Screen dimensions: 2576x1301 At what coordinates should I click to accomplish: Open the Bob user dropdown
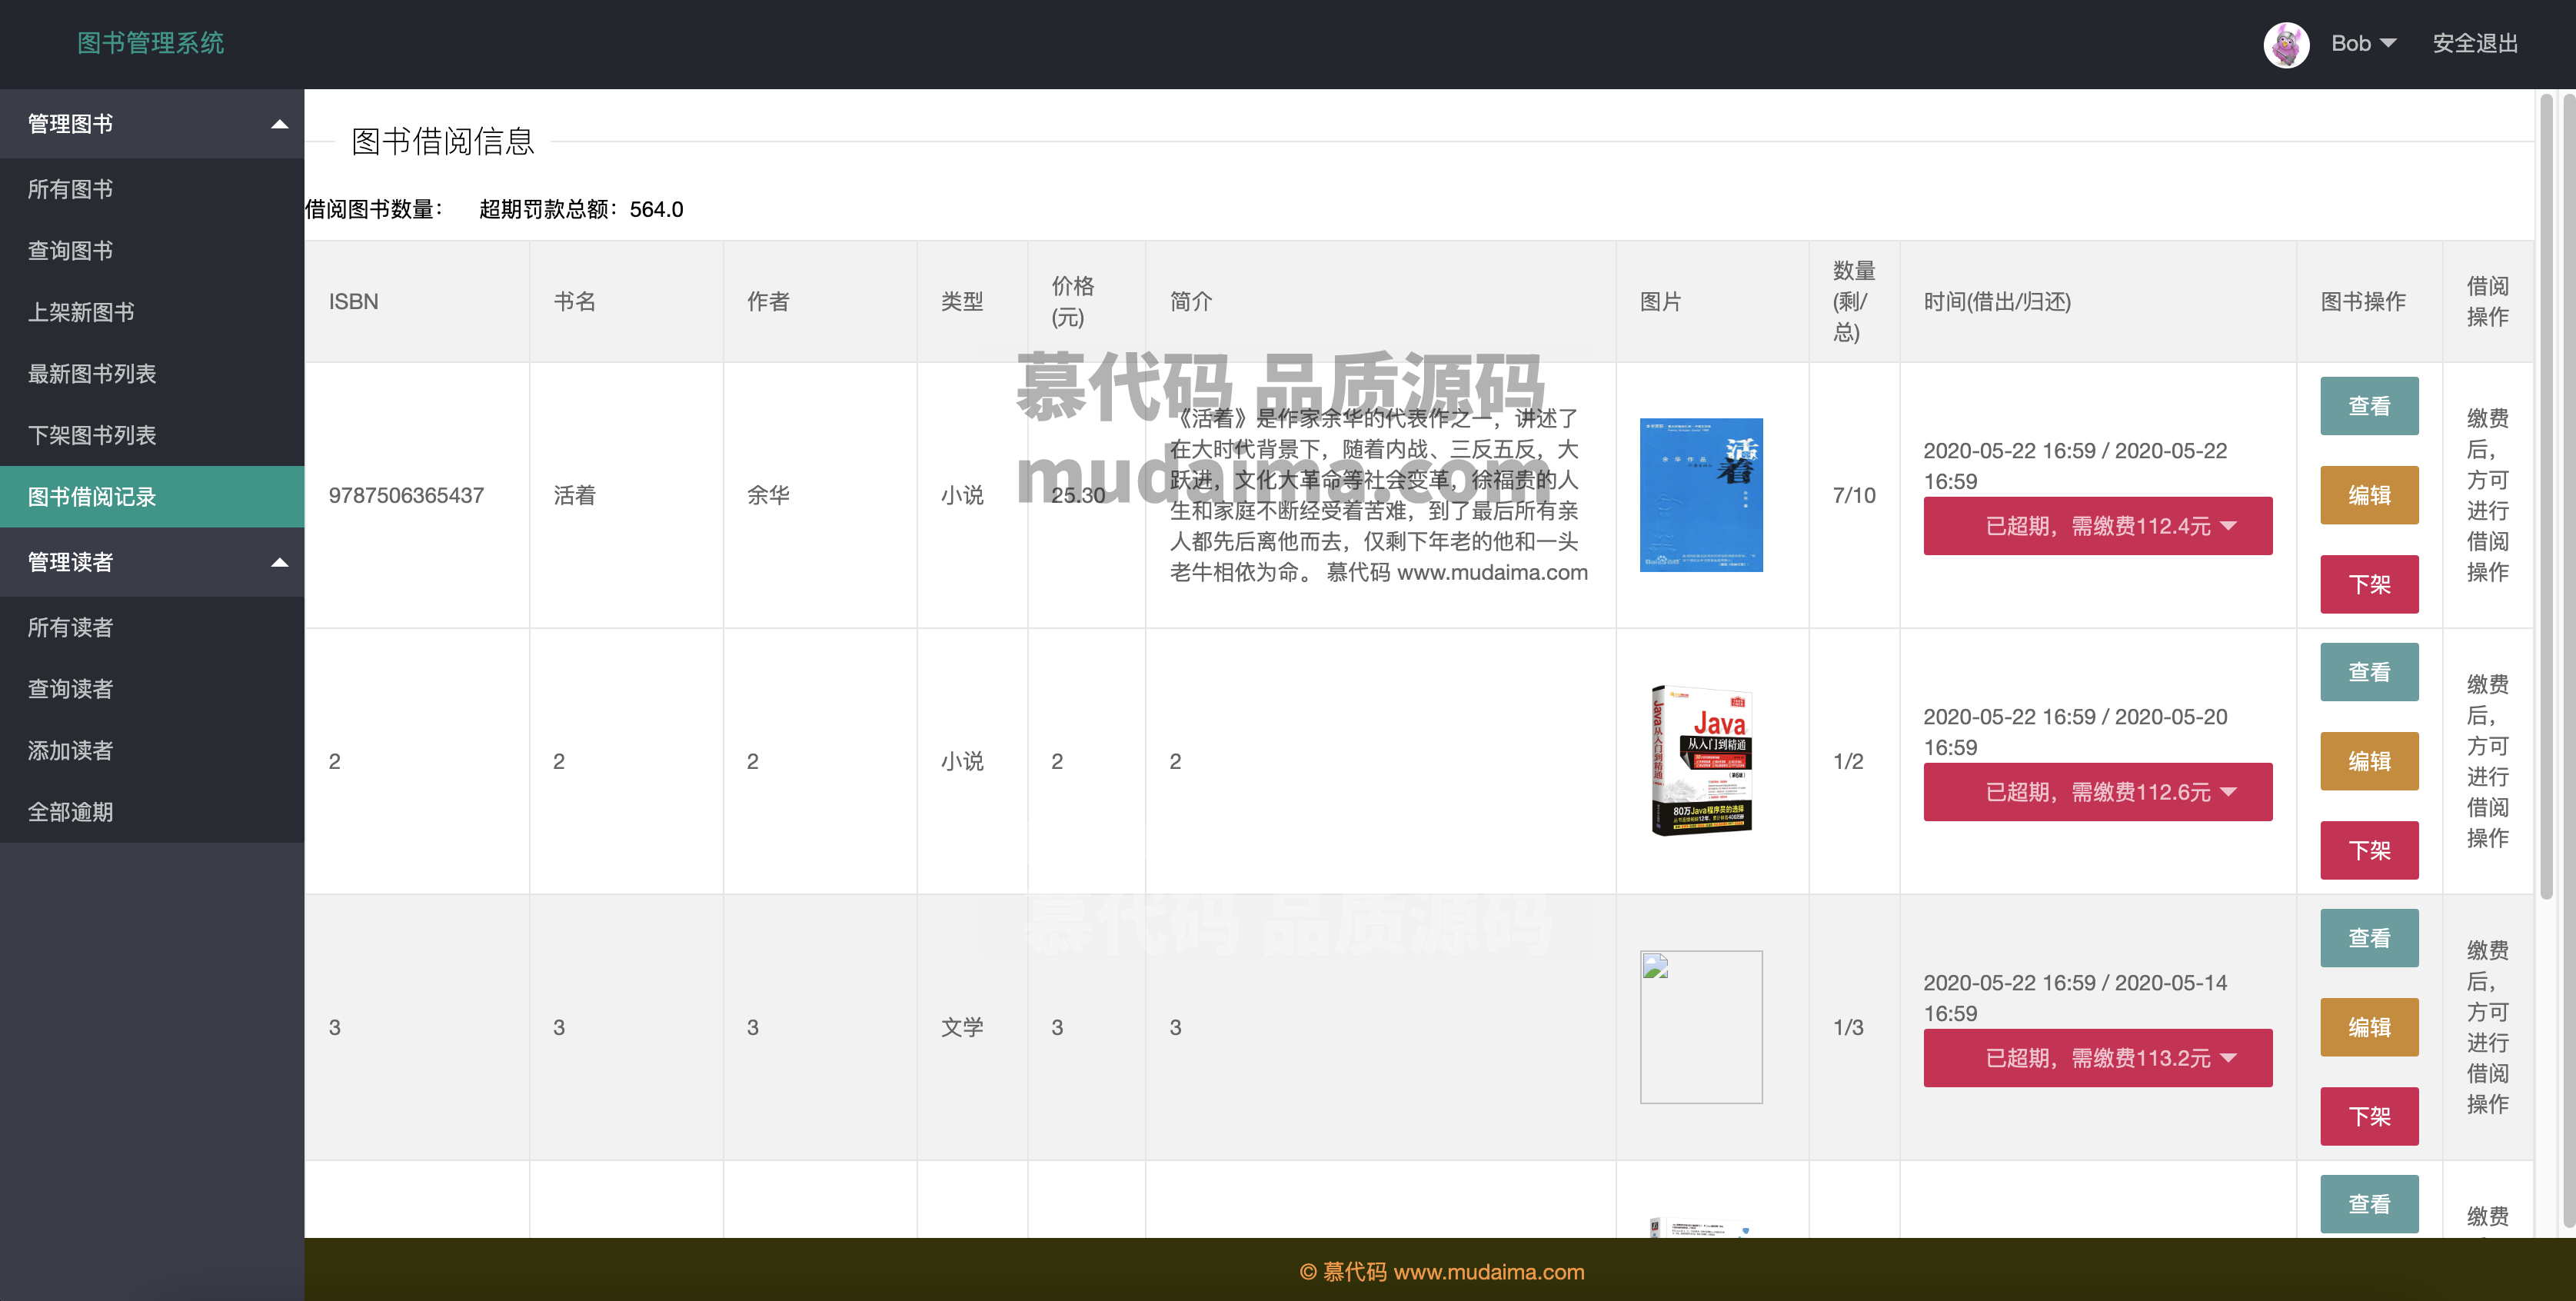[2364, 44]
